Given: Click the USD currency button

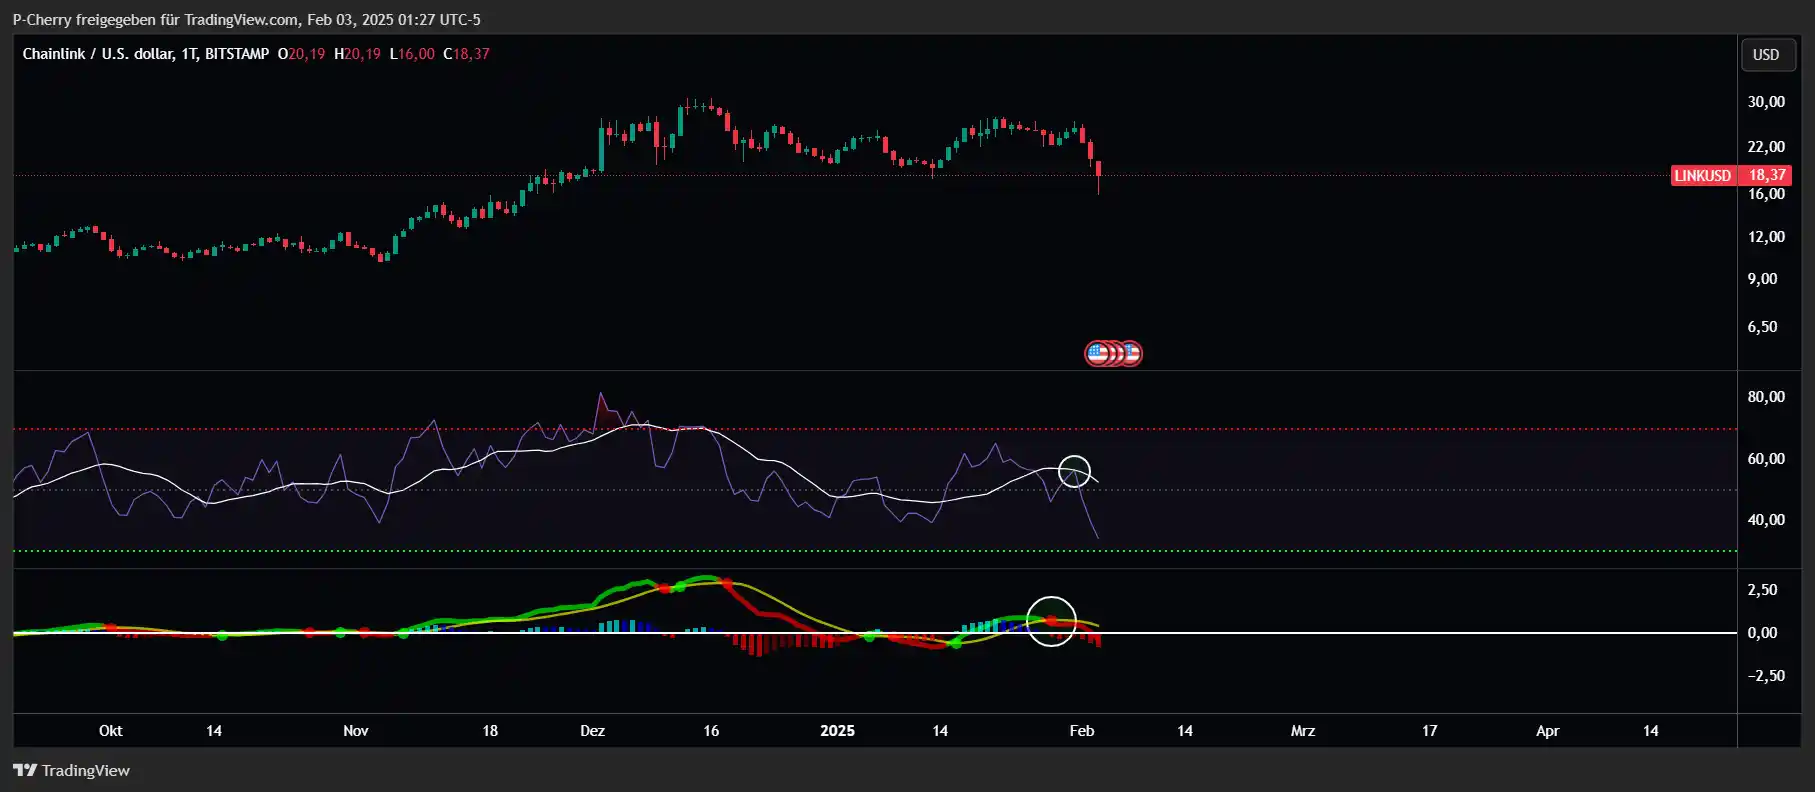Looking at the screenshot, I should (x=1766, y=55).
